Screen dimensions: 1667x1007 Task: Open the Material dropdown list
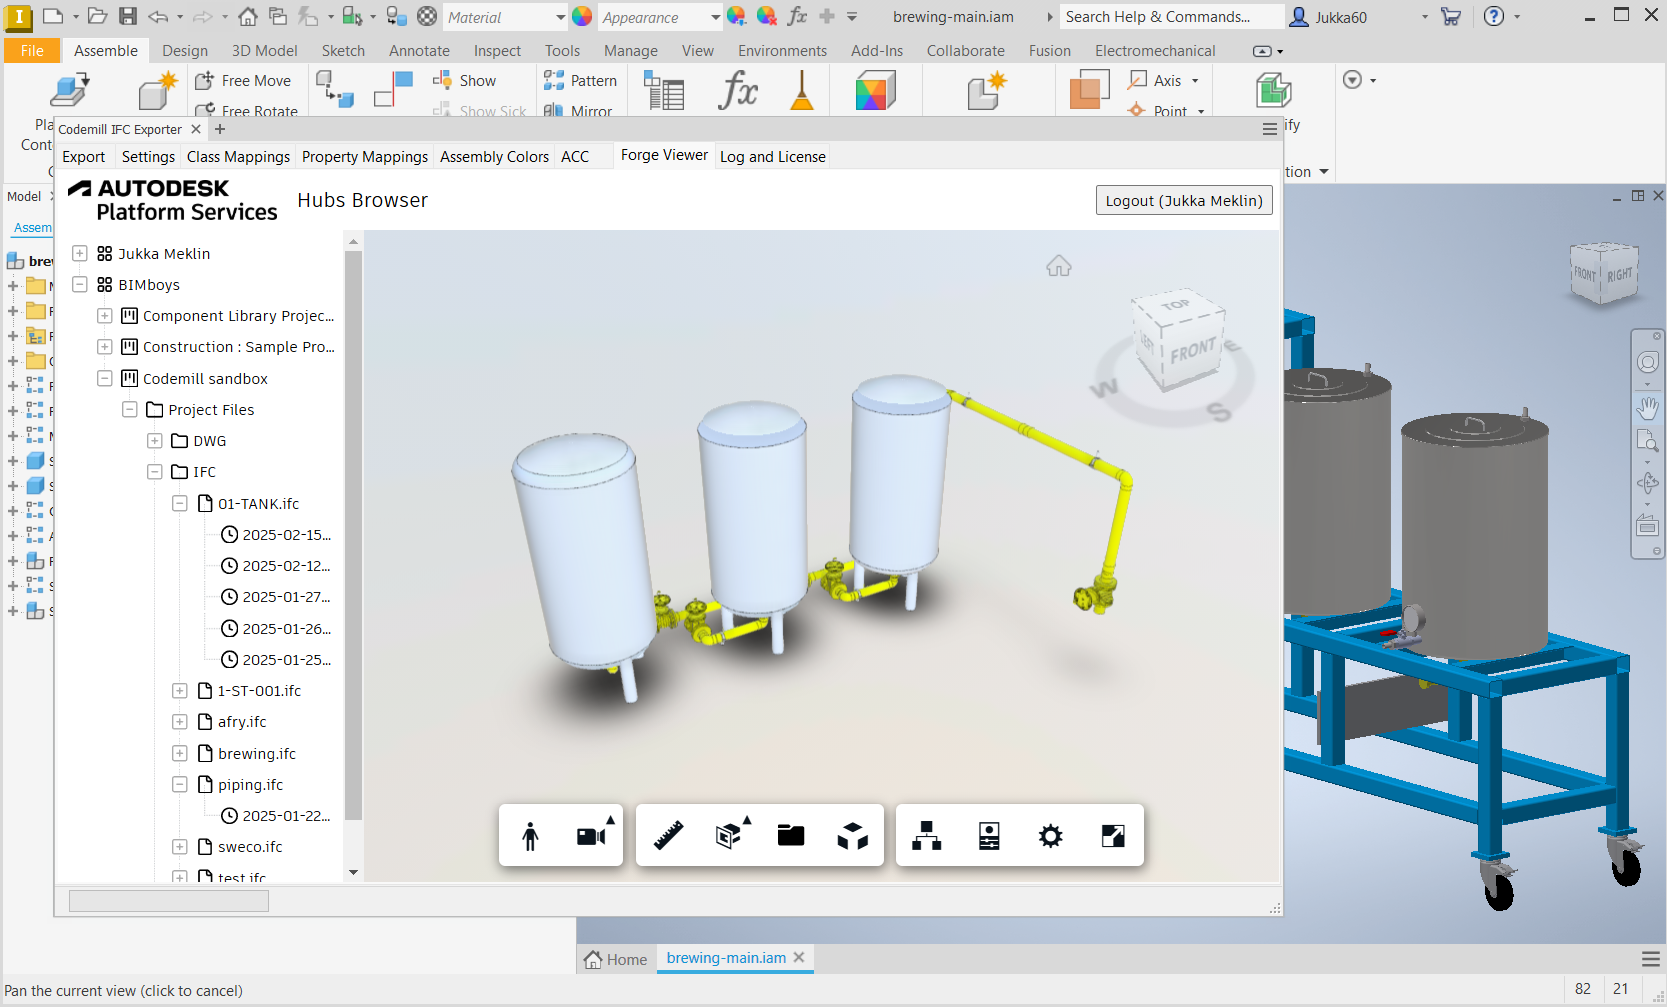(560, 17)
